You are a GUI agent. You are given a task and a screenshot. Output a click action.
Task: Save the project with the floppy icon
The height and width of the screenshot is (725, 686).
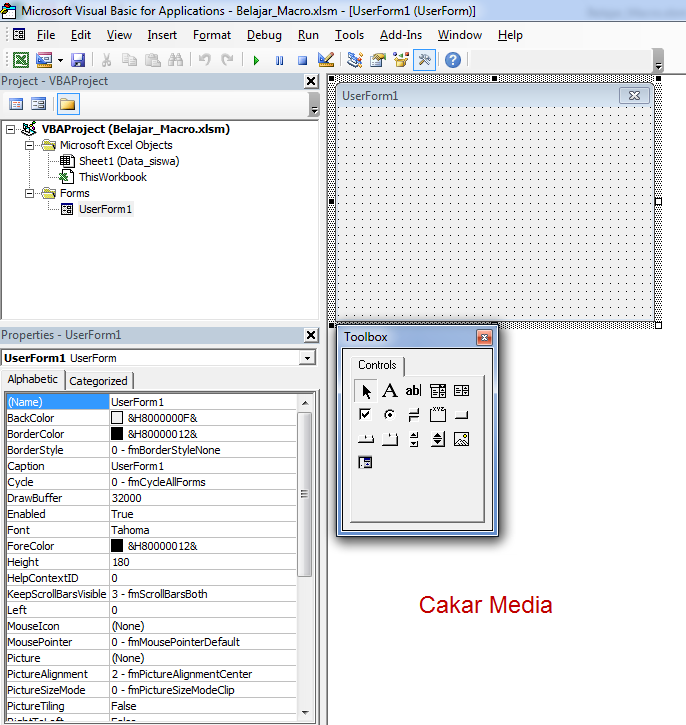coord(78,60)
